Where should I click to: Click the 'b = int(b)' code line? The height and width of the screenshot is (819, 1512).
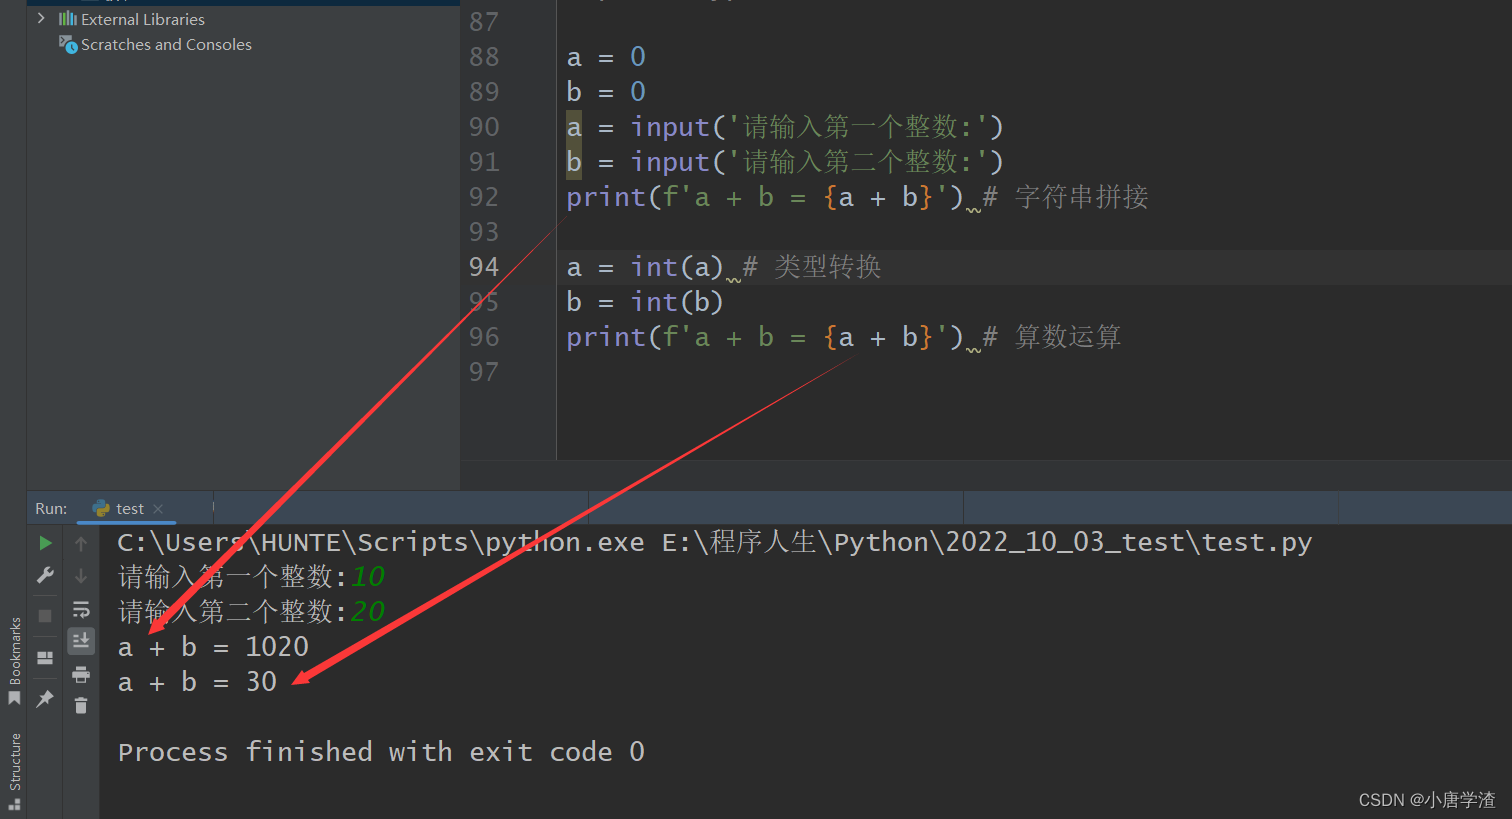point(645,302)
